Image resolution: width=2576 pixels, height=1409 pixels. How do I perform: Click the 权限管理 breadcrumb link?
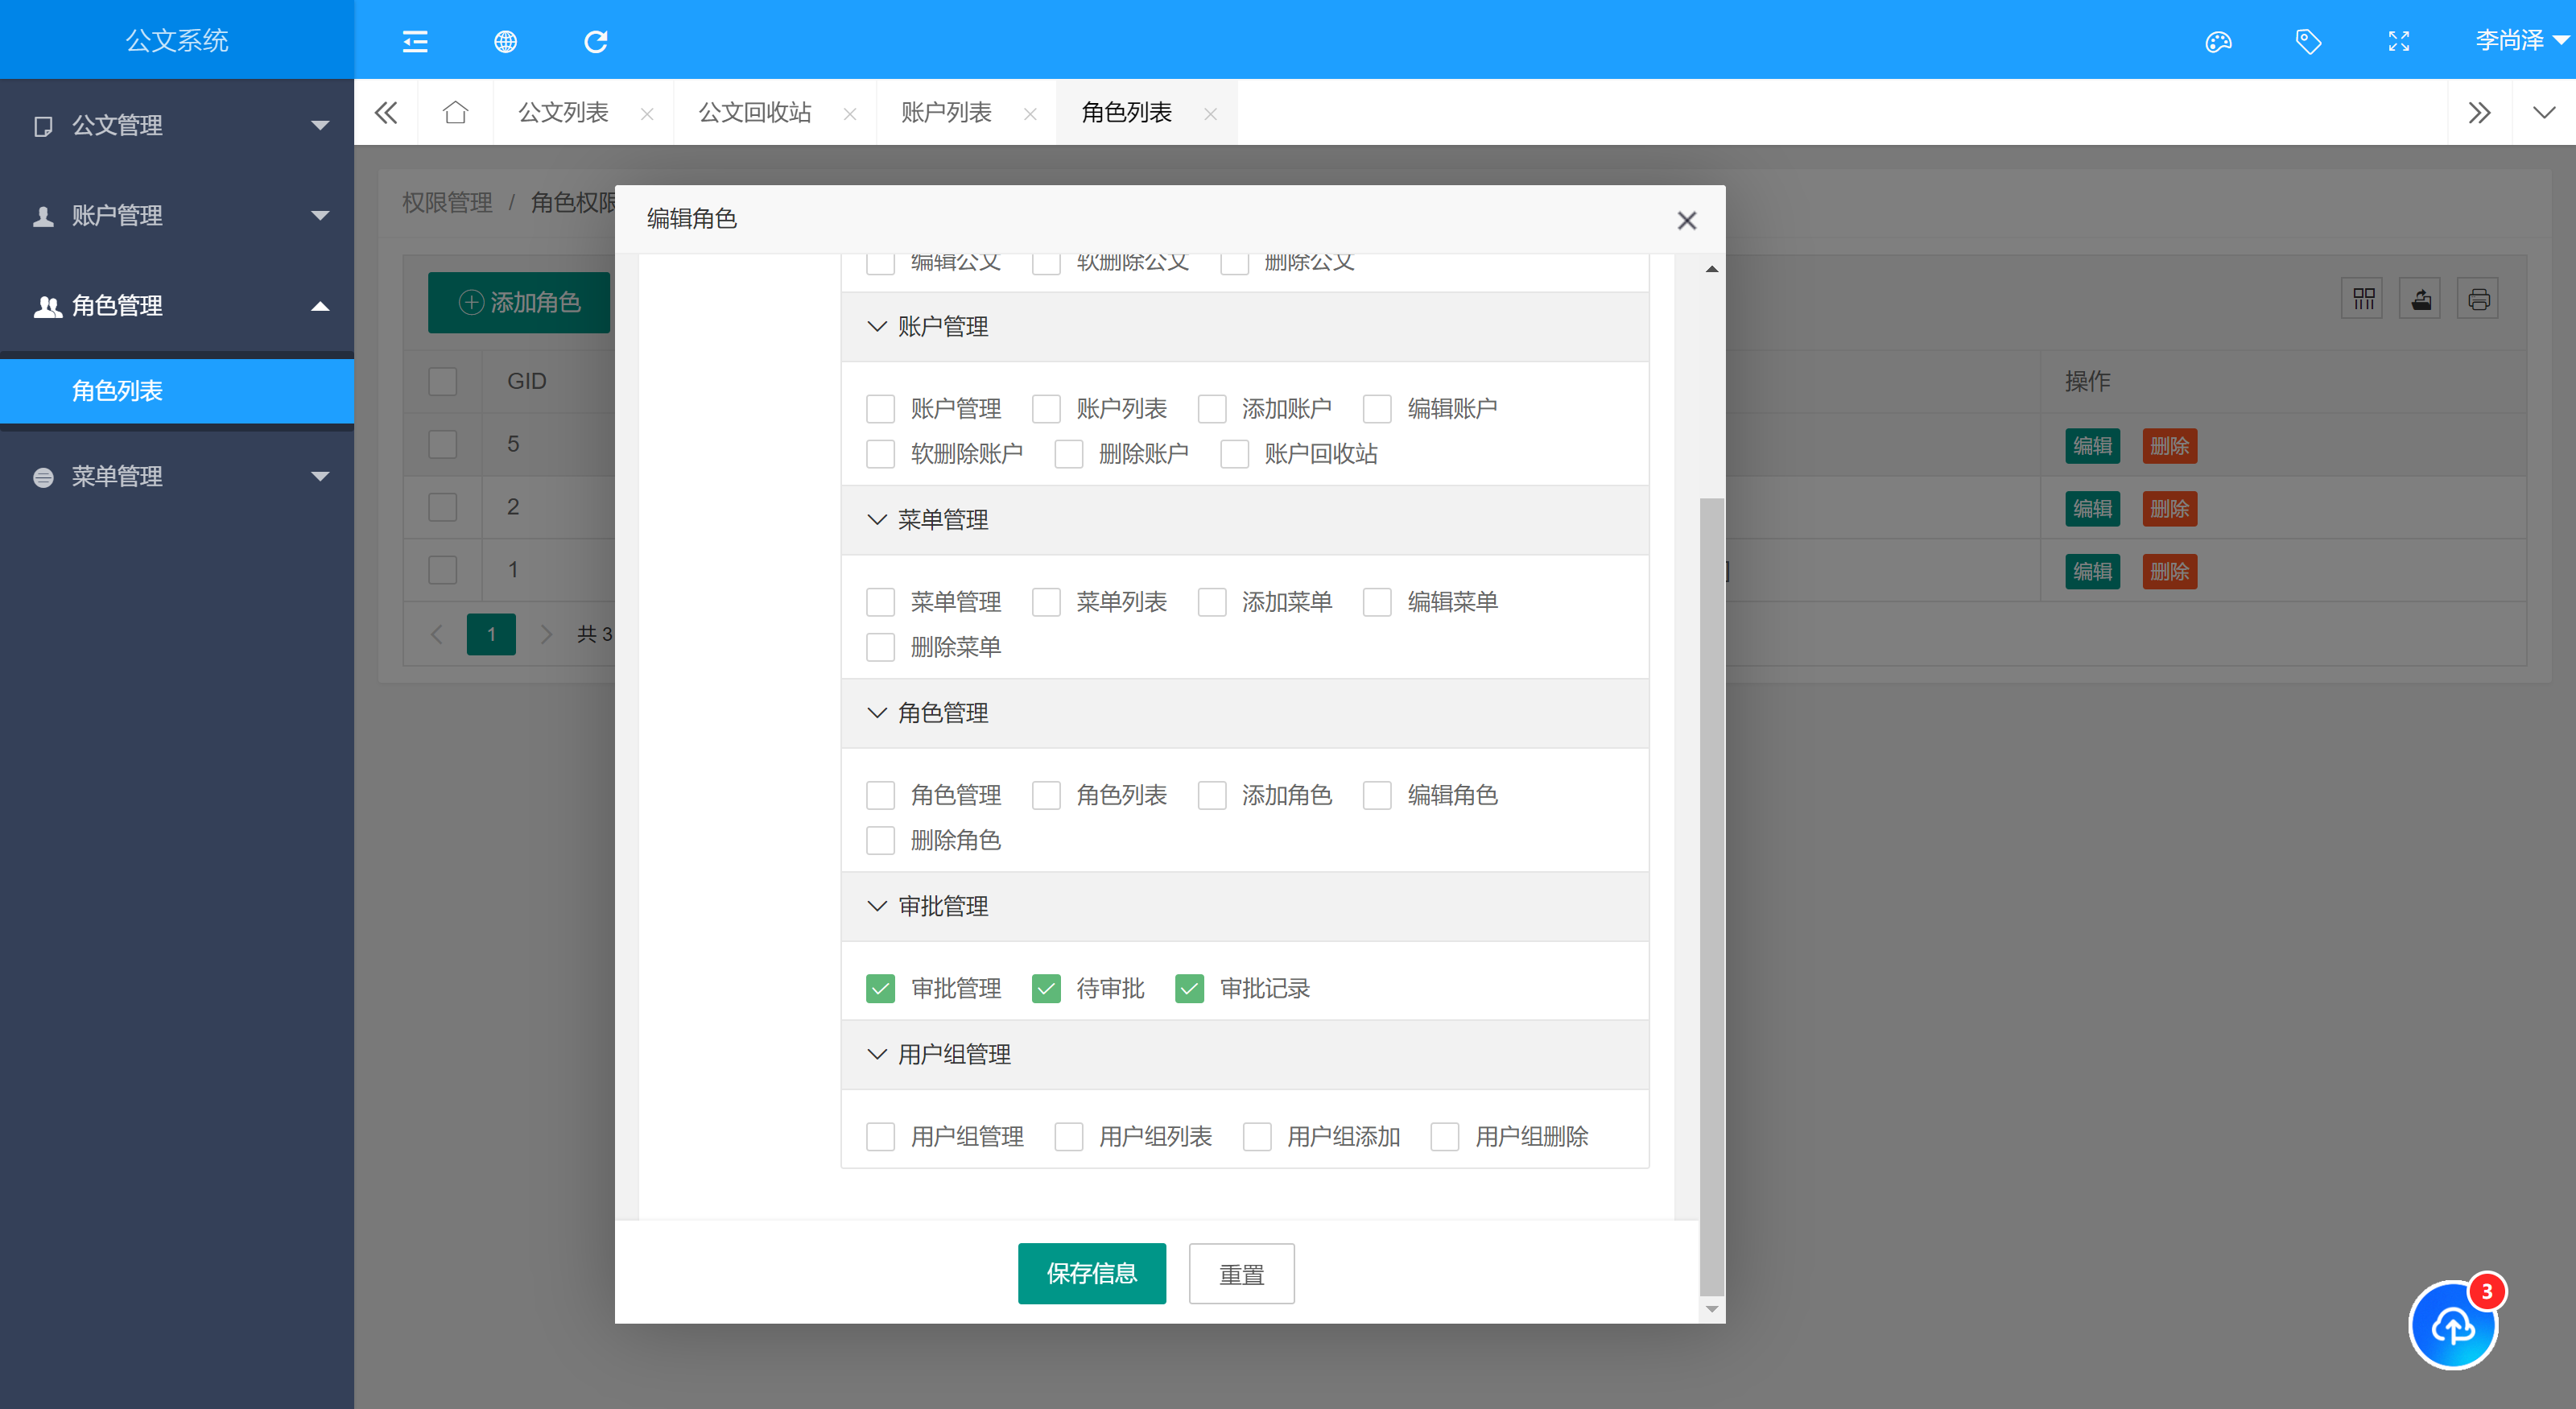tap(447, 202)
